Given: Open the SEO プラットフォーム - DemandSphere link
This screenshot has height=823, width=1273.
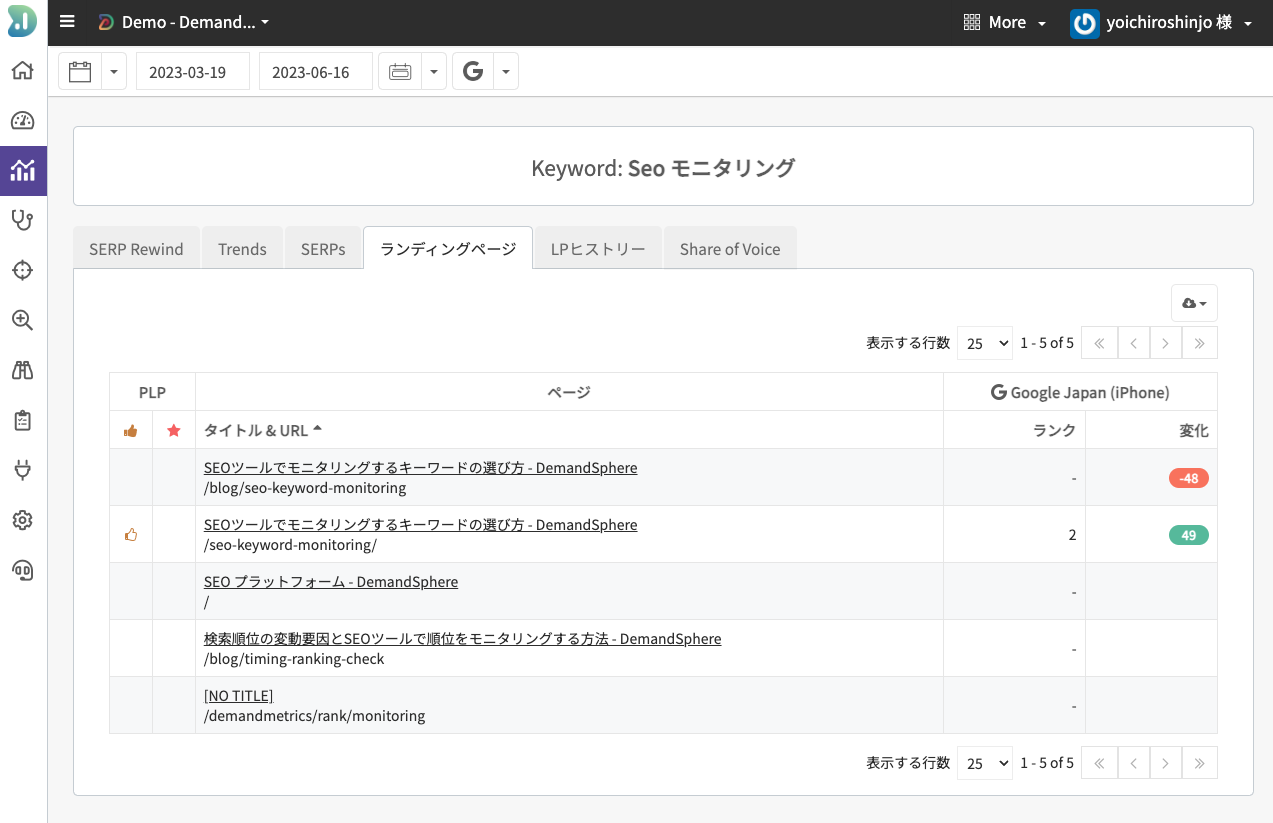Looking at the screenshot, I should tap(331, 582).
